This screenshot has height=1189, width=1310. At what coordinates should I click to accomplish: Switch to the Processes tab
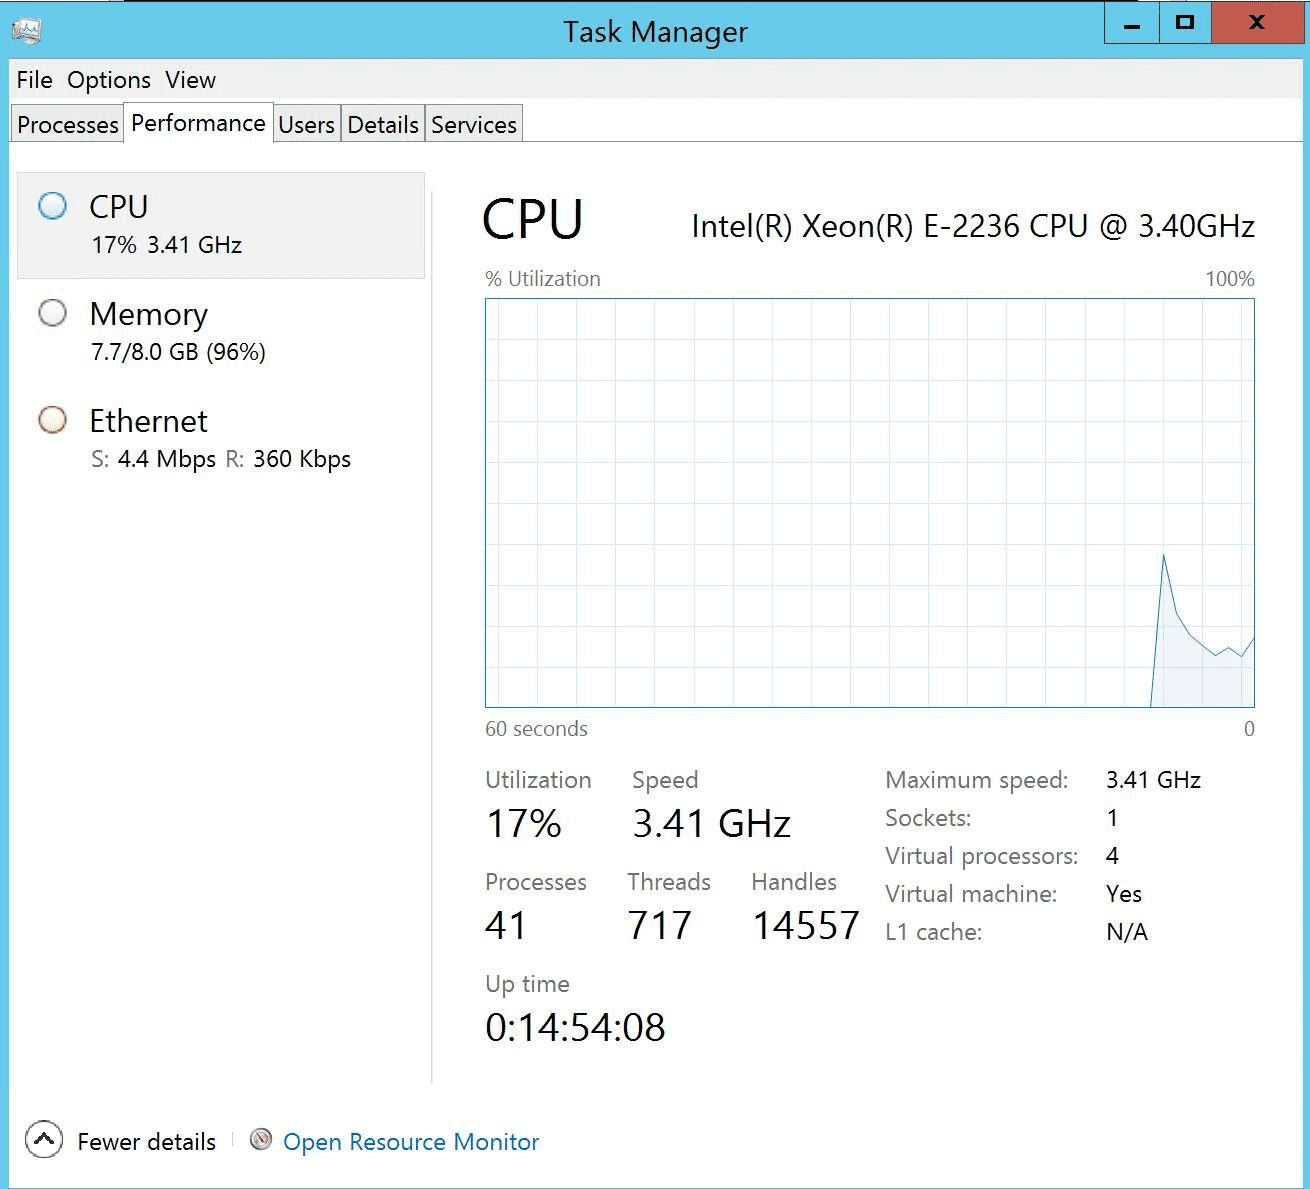67,125
